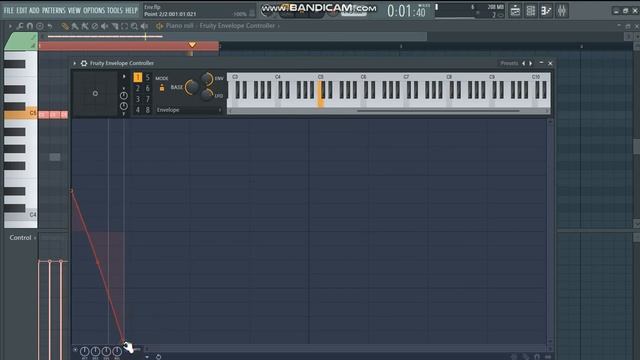Click the lower clock knob beside XY pad
The width and height of the screenshot is (640, 360).
coord(123,106)
